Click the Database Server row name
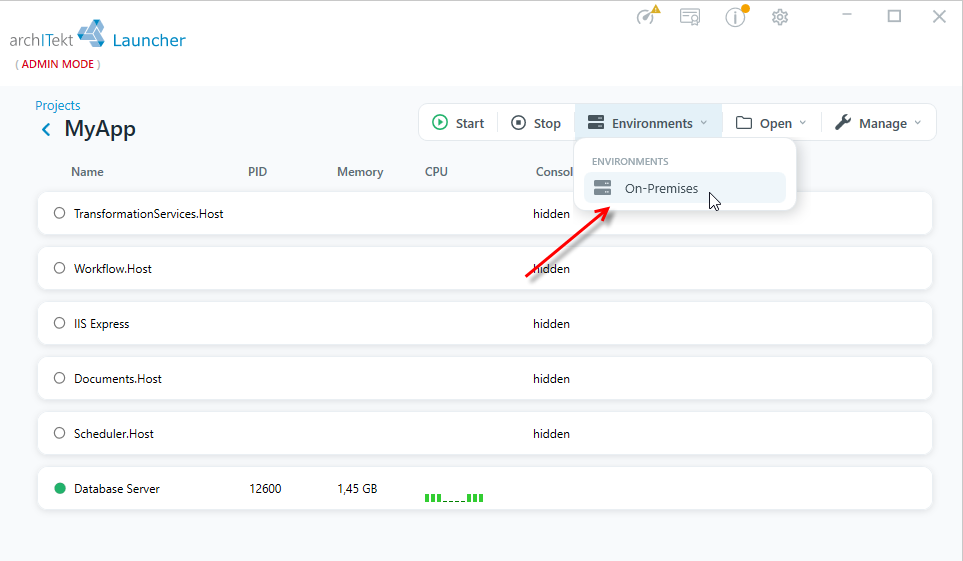This screenshot has height=561, width=963. click(x=117, y=488)
